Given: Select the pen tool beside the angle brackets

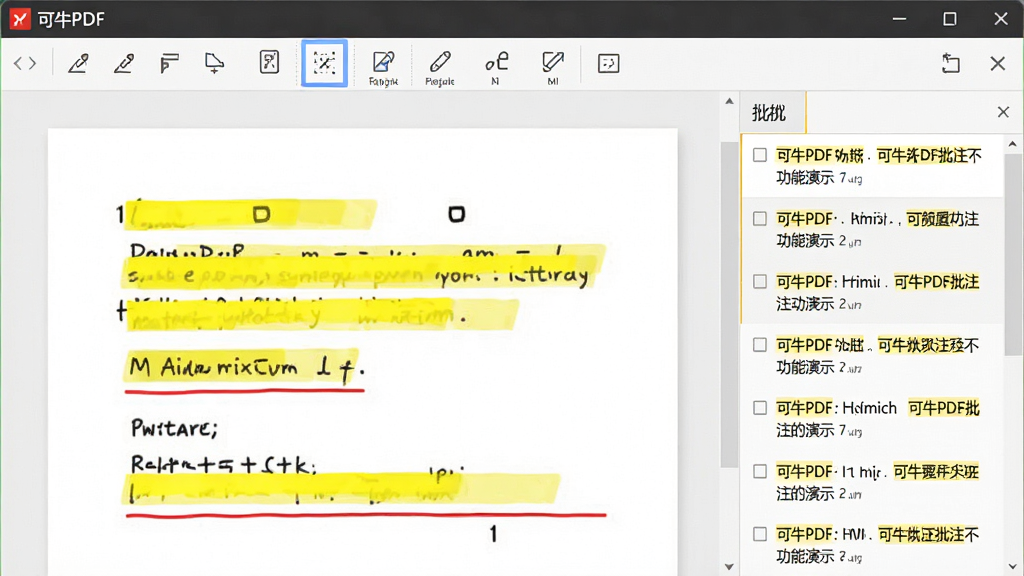Looking at the screenshot, I should click(78, 63).
